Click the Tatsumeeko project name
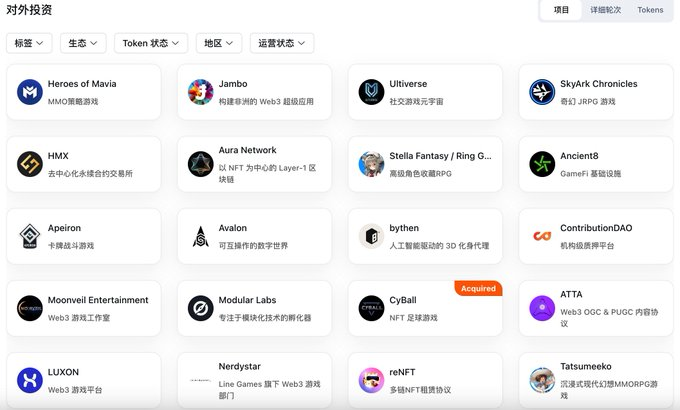 (585, 366)
